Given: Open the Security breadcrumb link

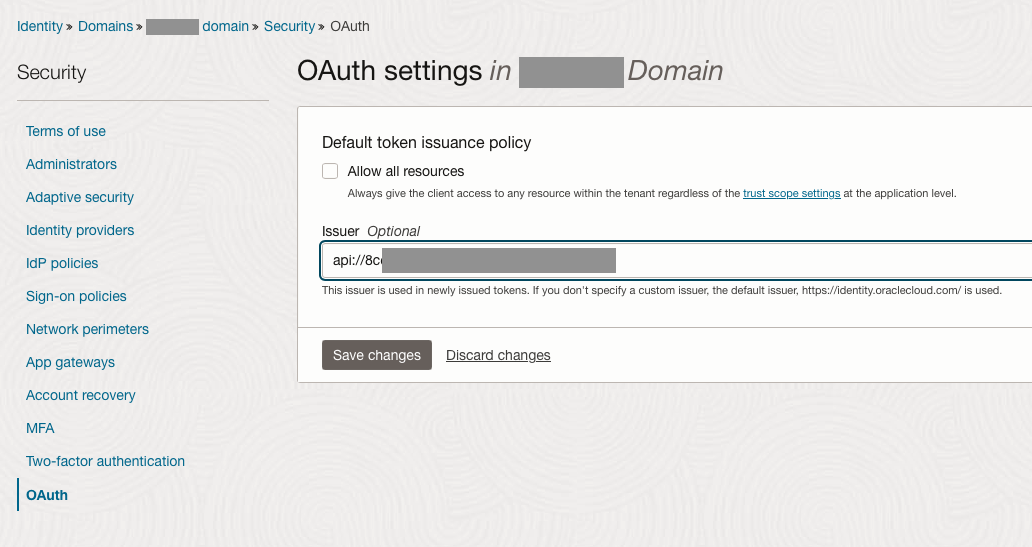Looking at the screenshot, I should tap(289, 26).
